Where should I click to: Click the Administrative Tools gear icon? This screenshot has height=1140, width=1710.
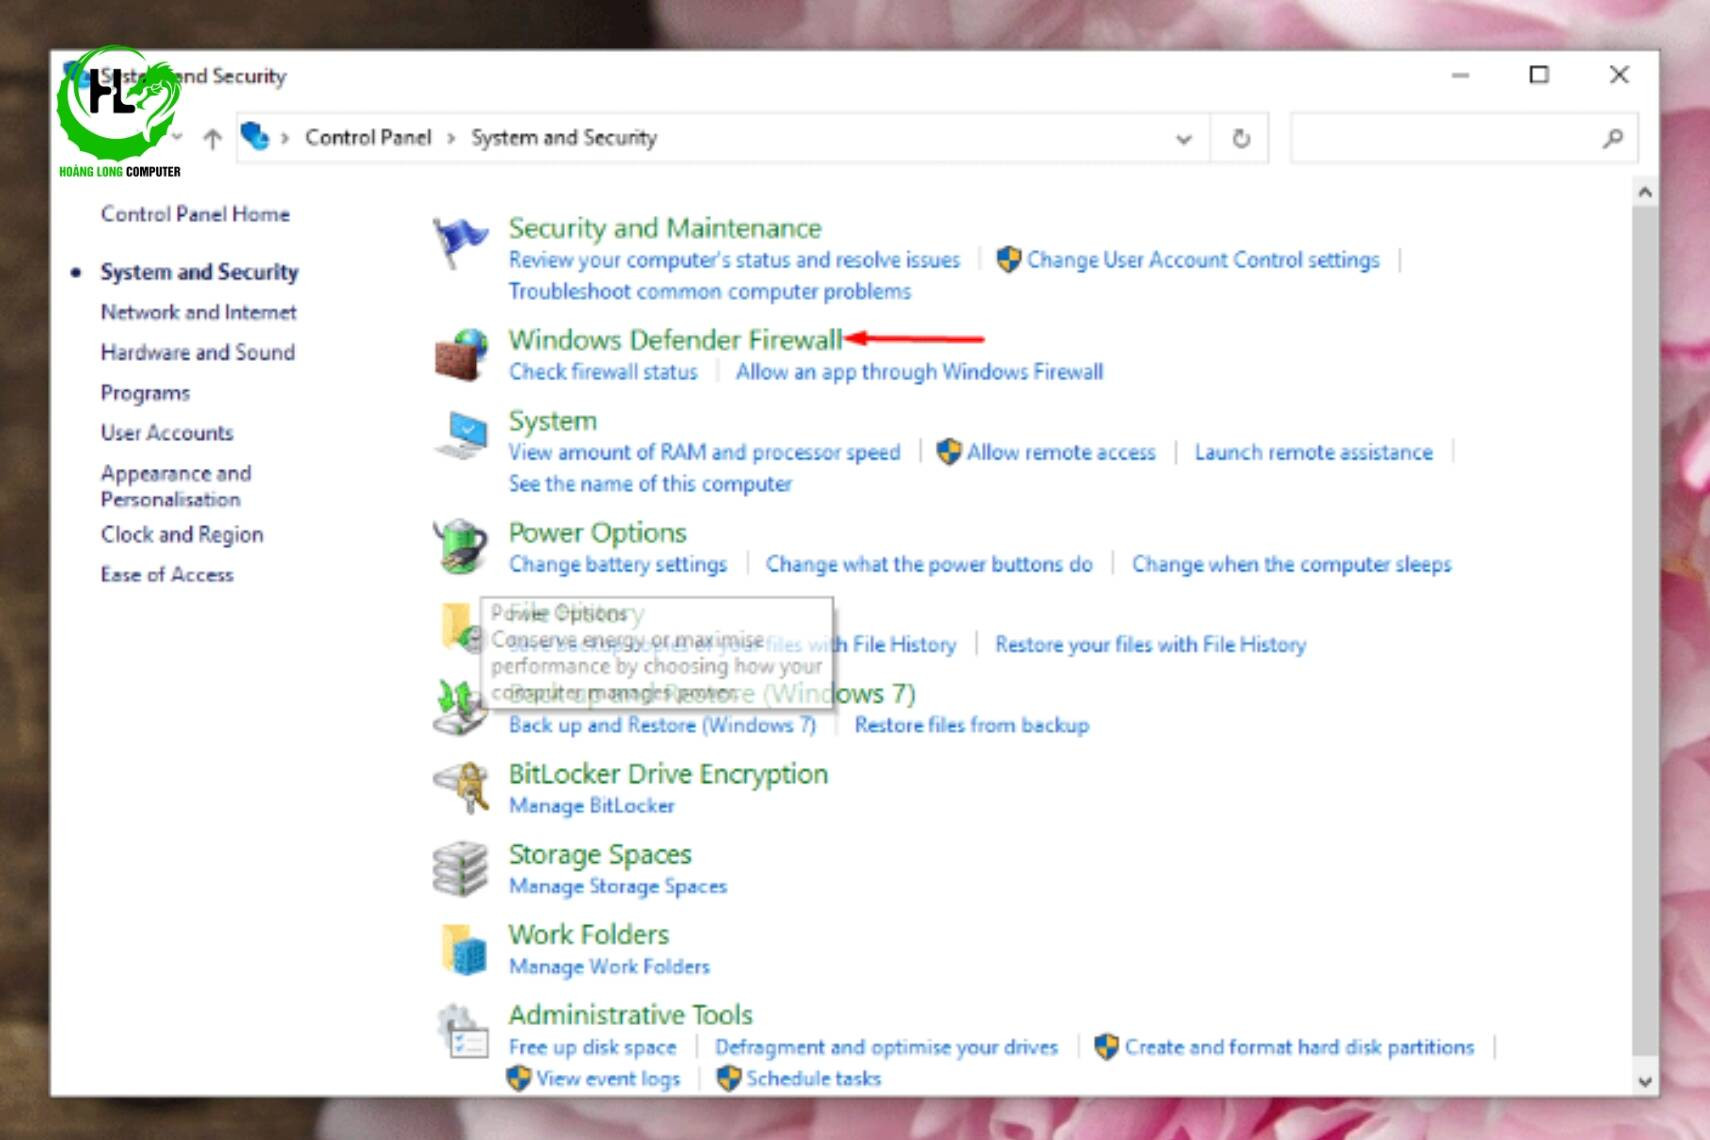coord(462,1031)
